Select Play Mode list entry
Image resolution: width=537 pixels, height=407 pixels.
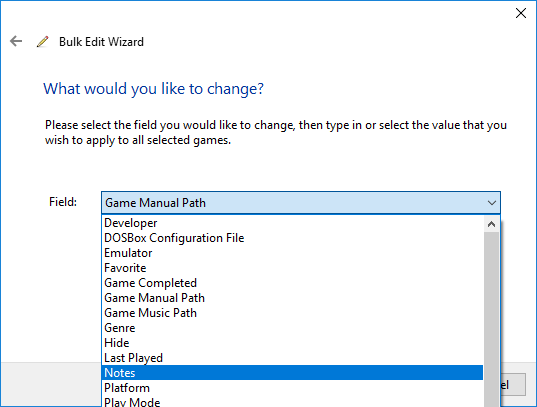pyautogui.click(x=292, y=402)
